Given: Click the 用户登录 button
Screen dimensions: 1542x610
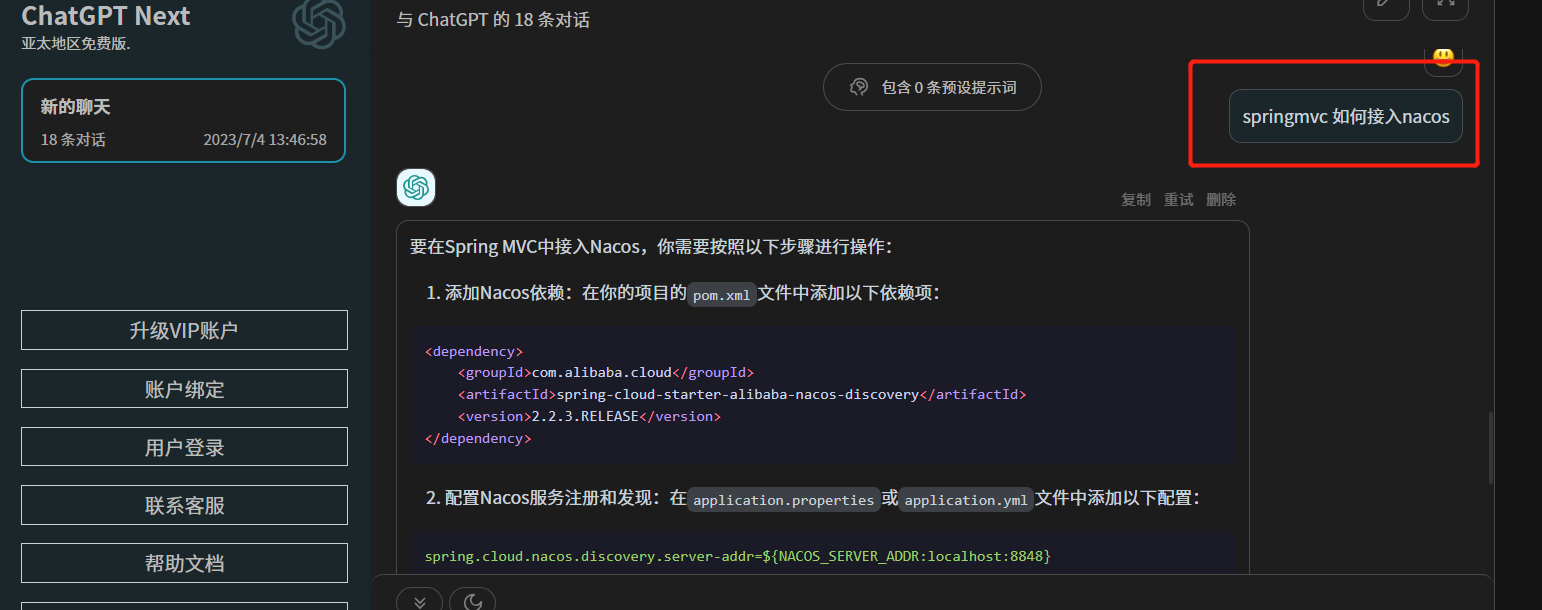Looking at the screenshot, I should point(184,447).
